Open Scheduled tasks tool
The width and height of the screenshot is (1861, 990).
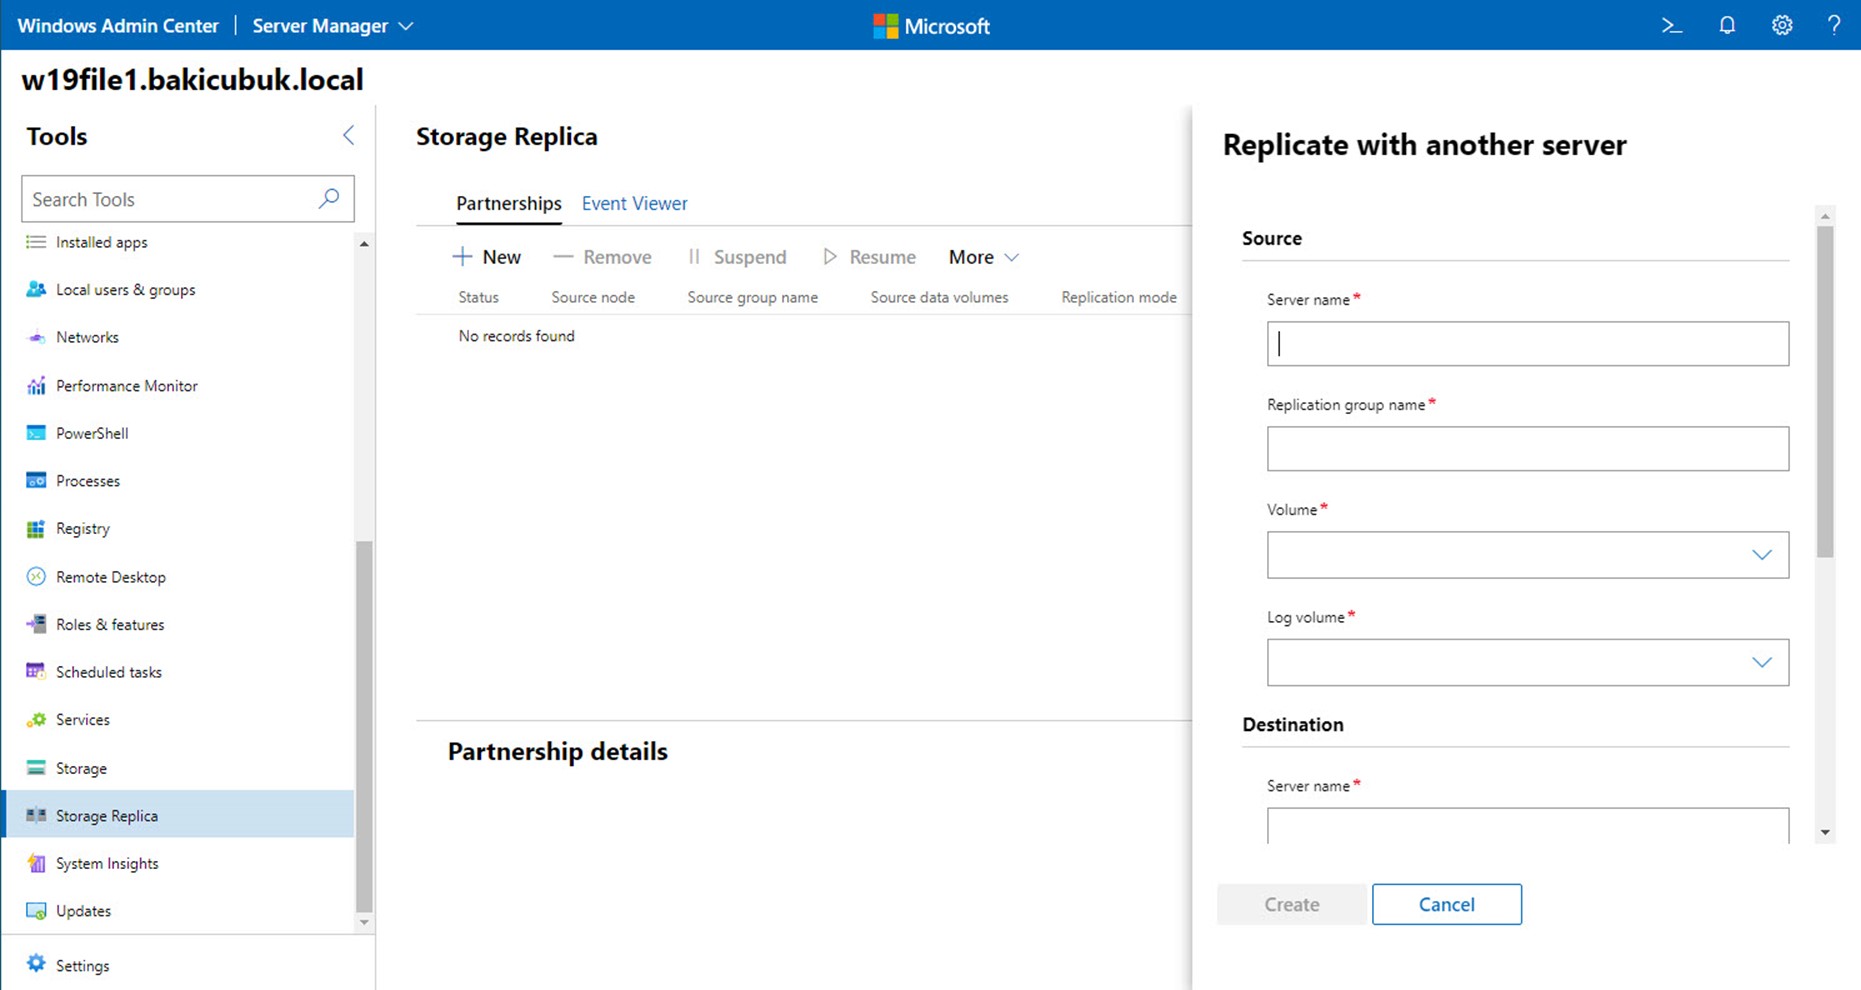(109, 672)
